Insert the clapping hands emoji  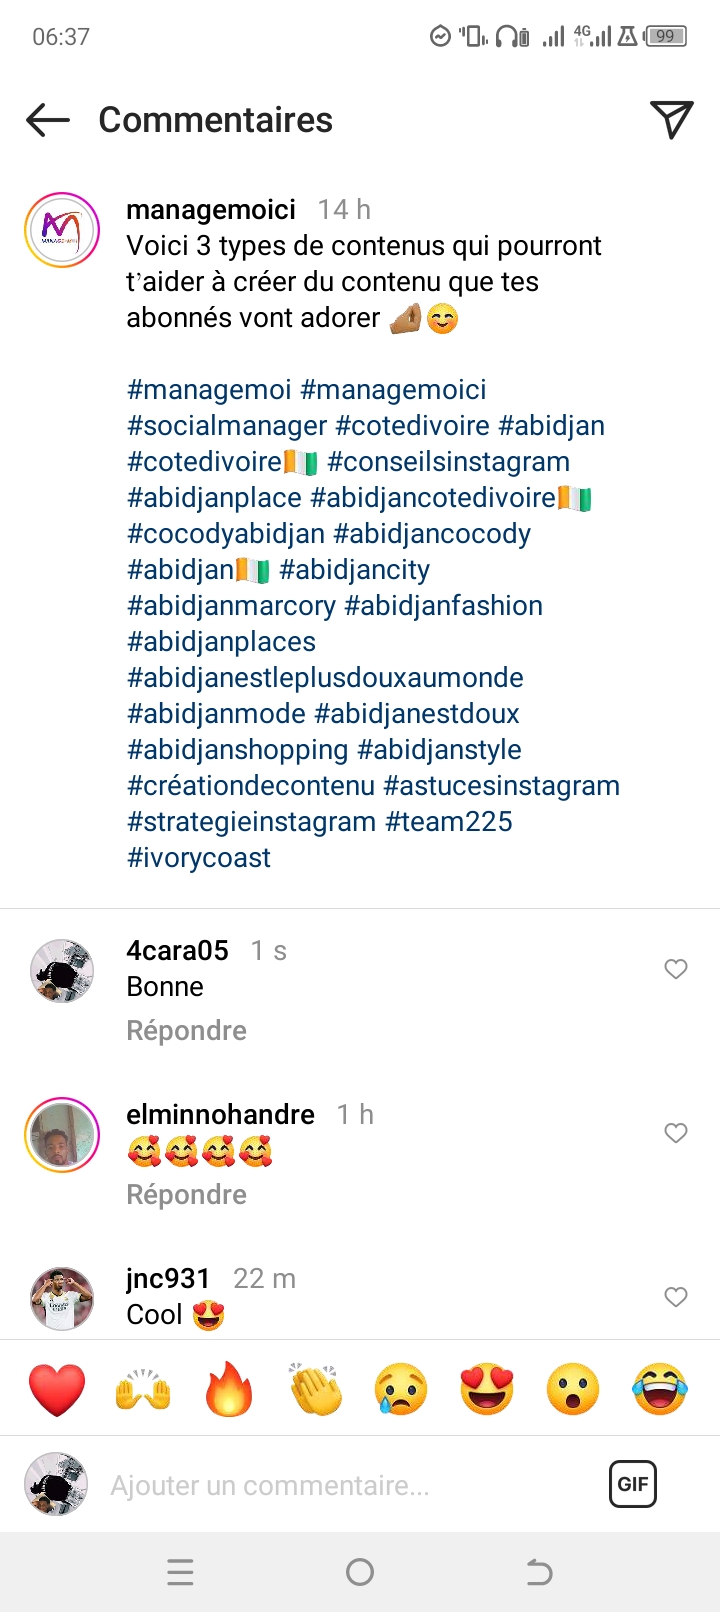[x=315, y=1389]
